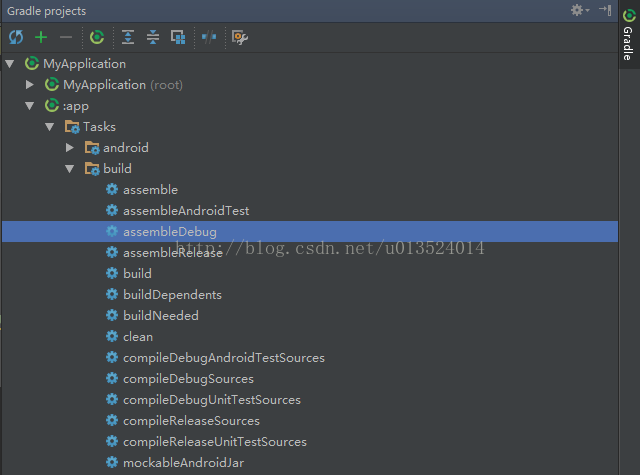Click gear icon beside build task
Viewport: 640px width, 475px height.
(x=112, y=273)
